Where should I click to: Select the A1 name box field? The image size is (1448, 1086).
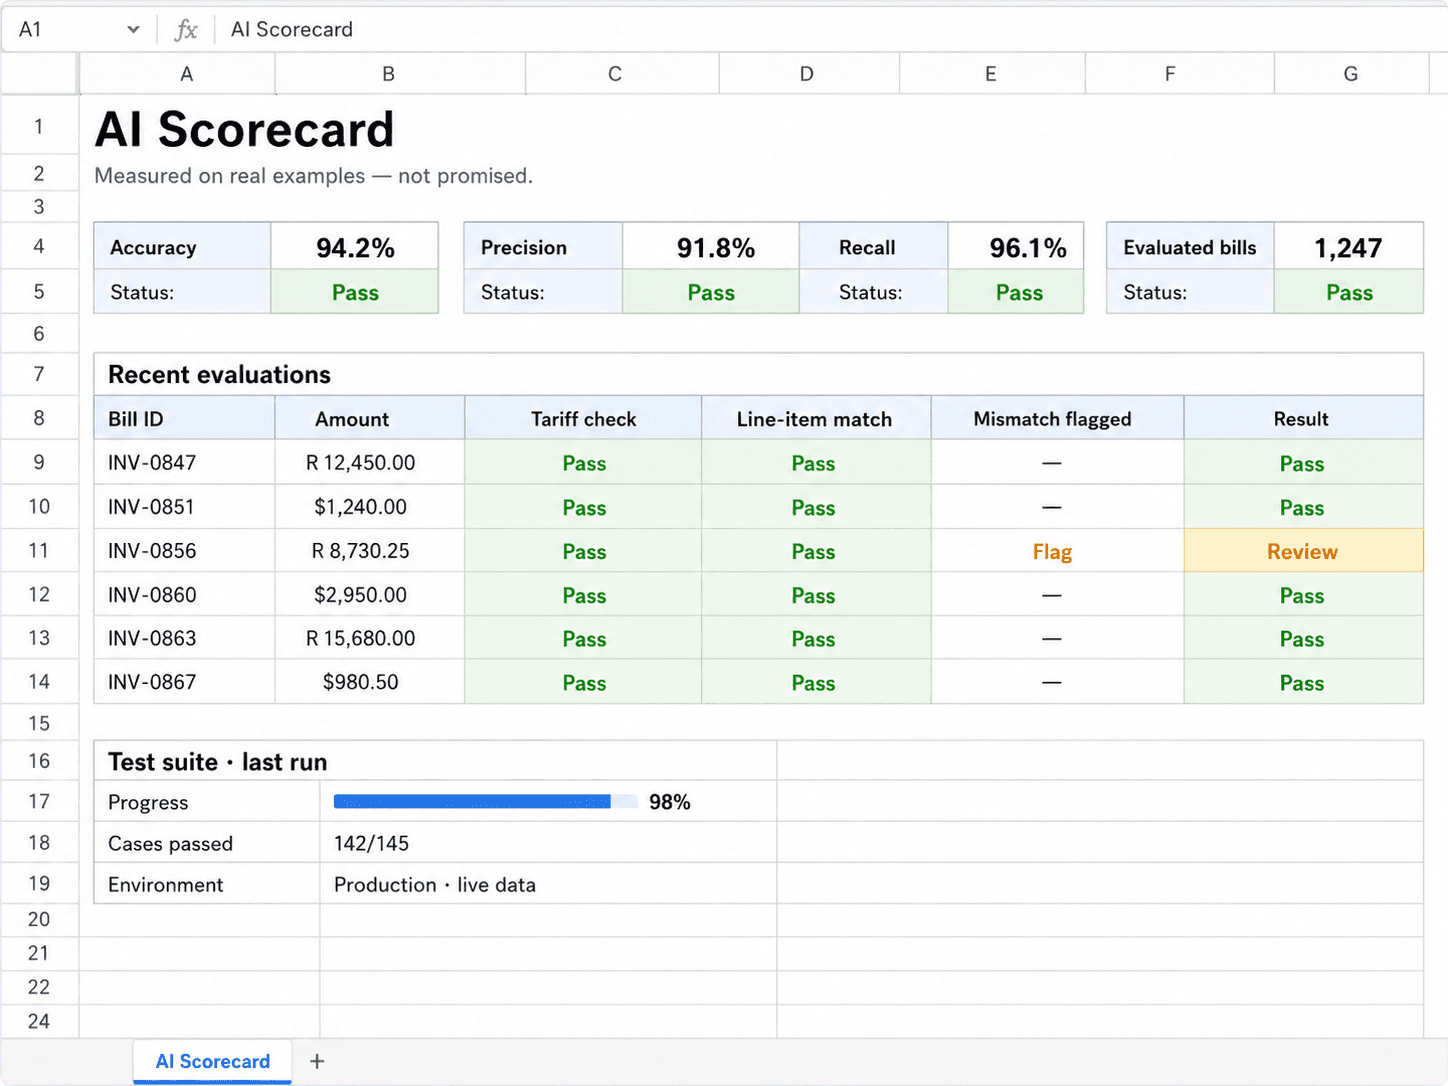coord(78,29)
